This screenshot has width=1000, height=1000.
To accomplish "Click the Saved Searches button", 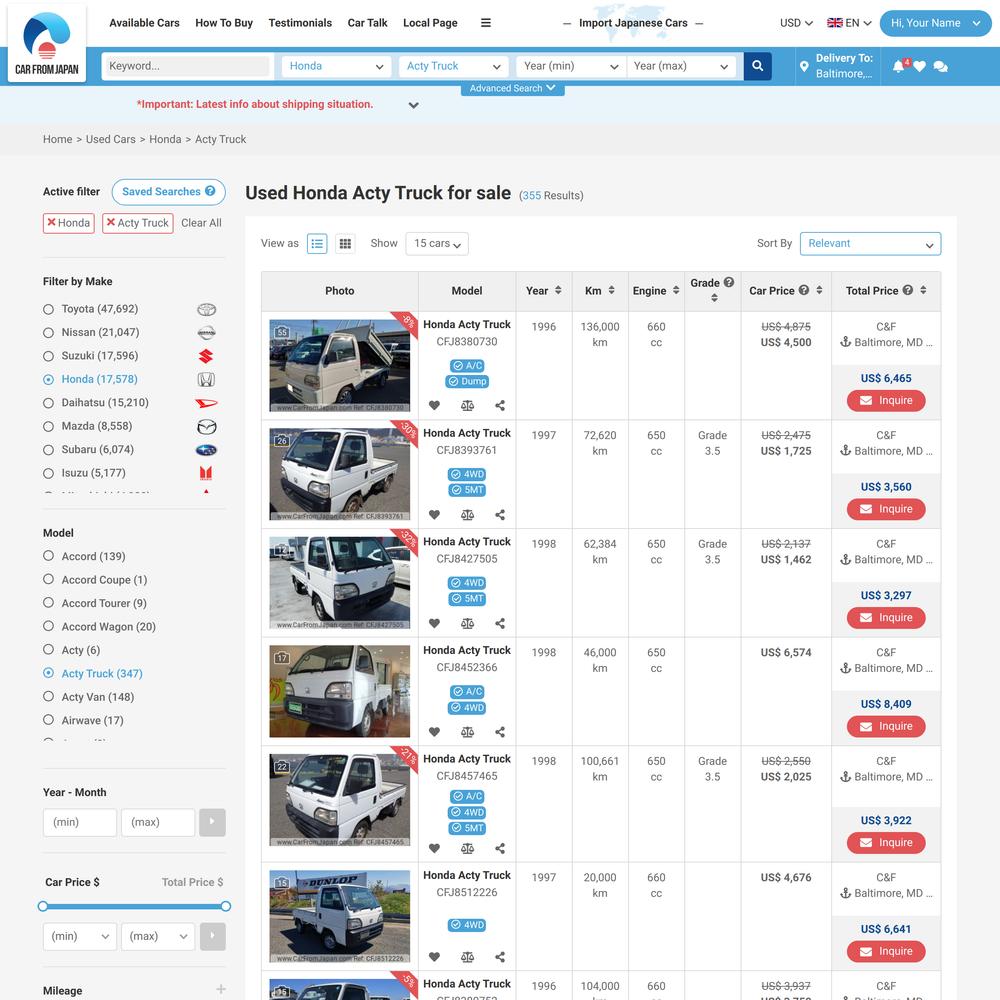I will (x=168, y=192).
